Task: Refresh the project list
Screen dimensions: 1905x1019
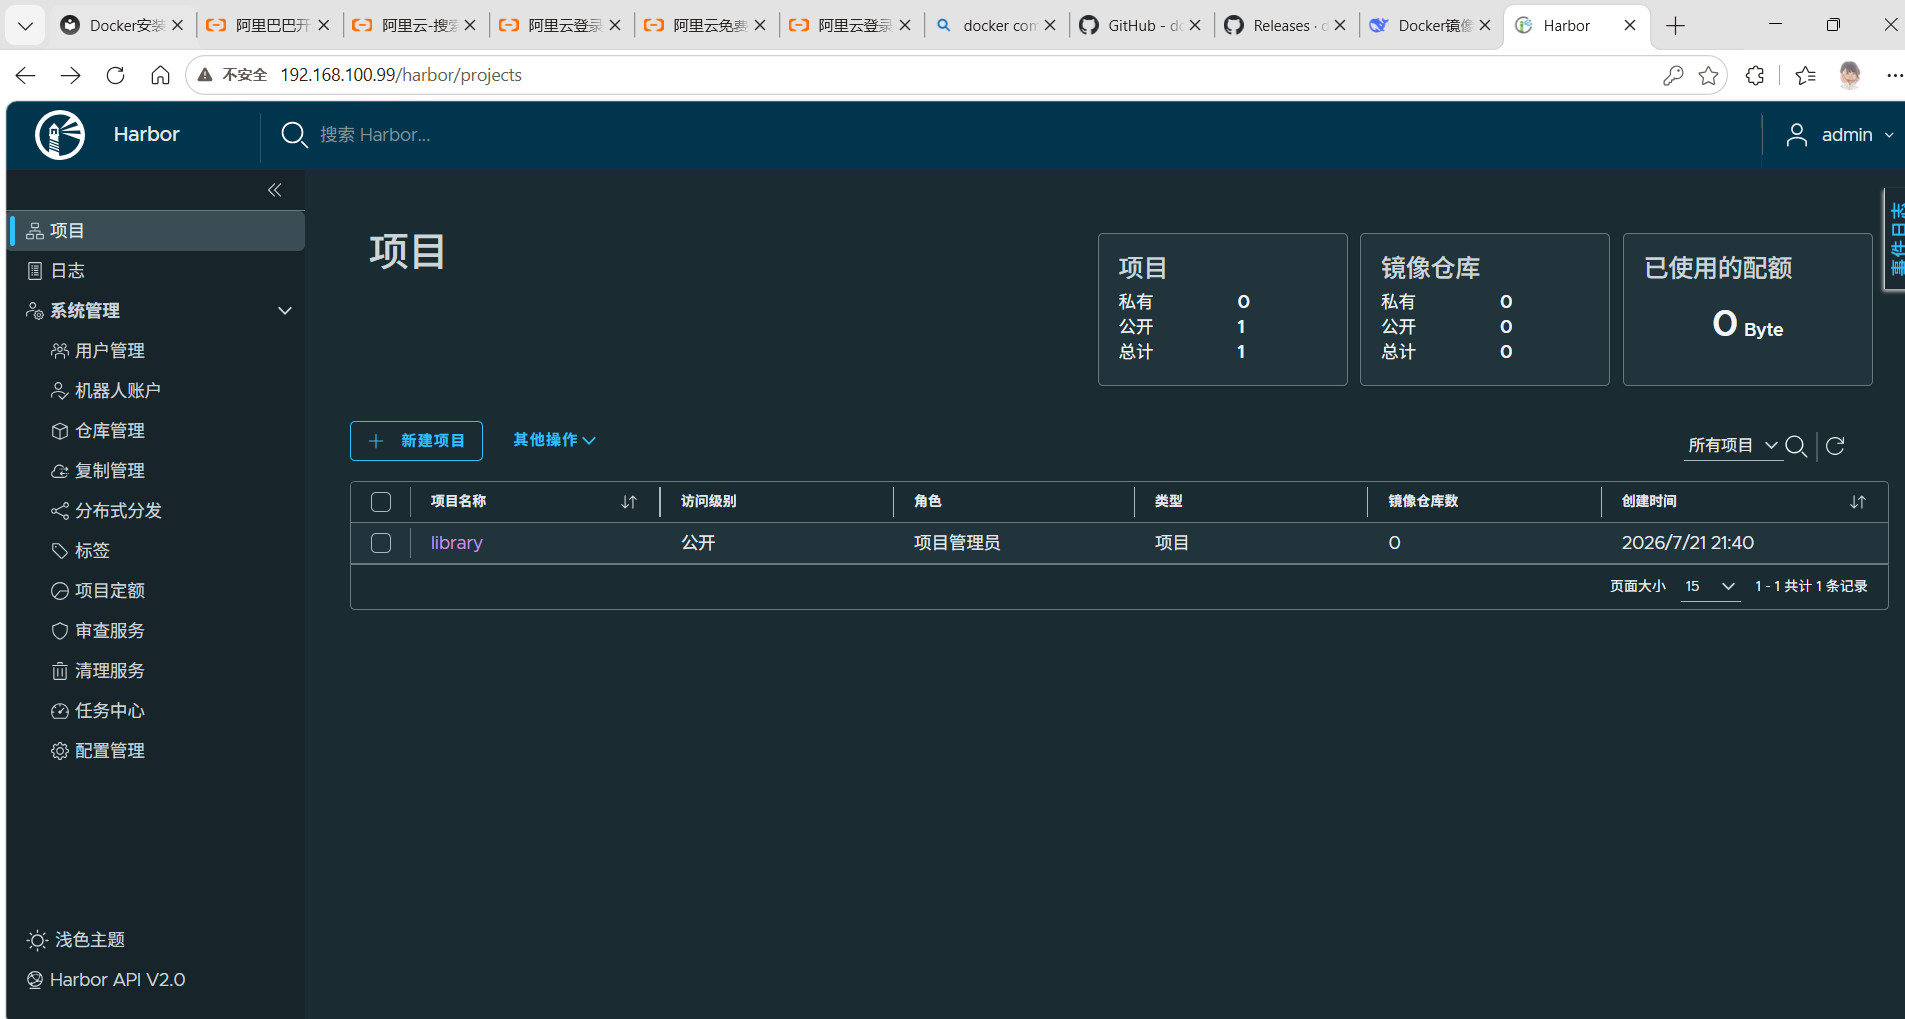Action: (x=1835, y=446)
